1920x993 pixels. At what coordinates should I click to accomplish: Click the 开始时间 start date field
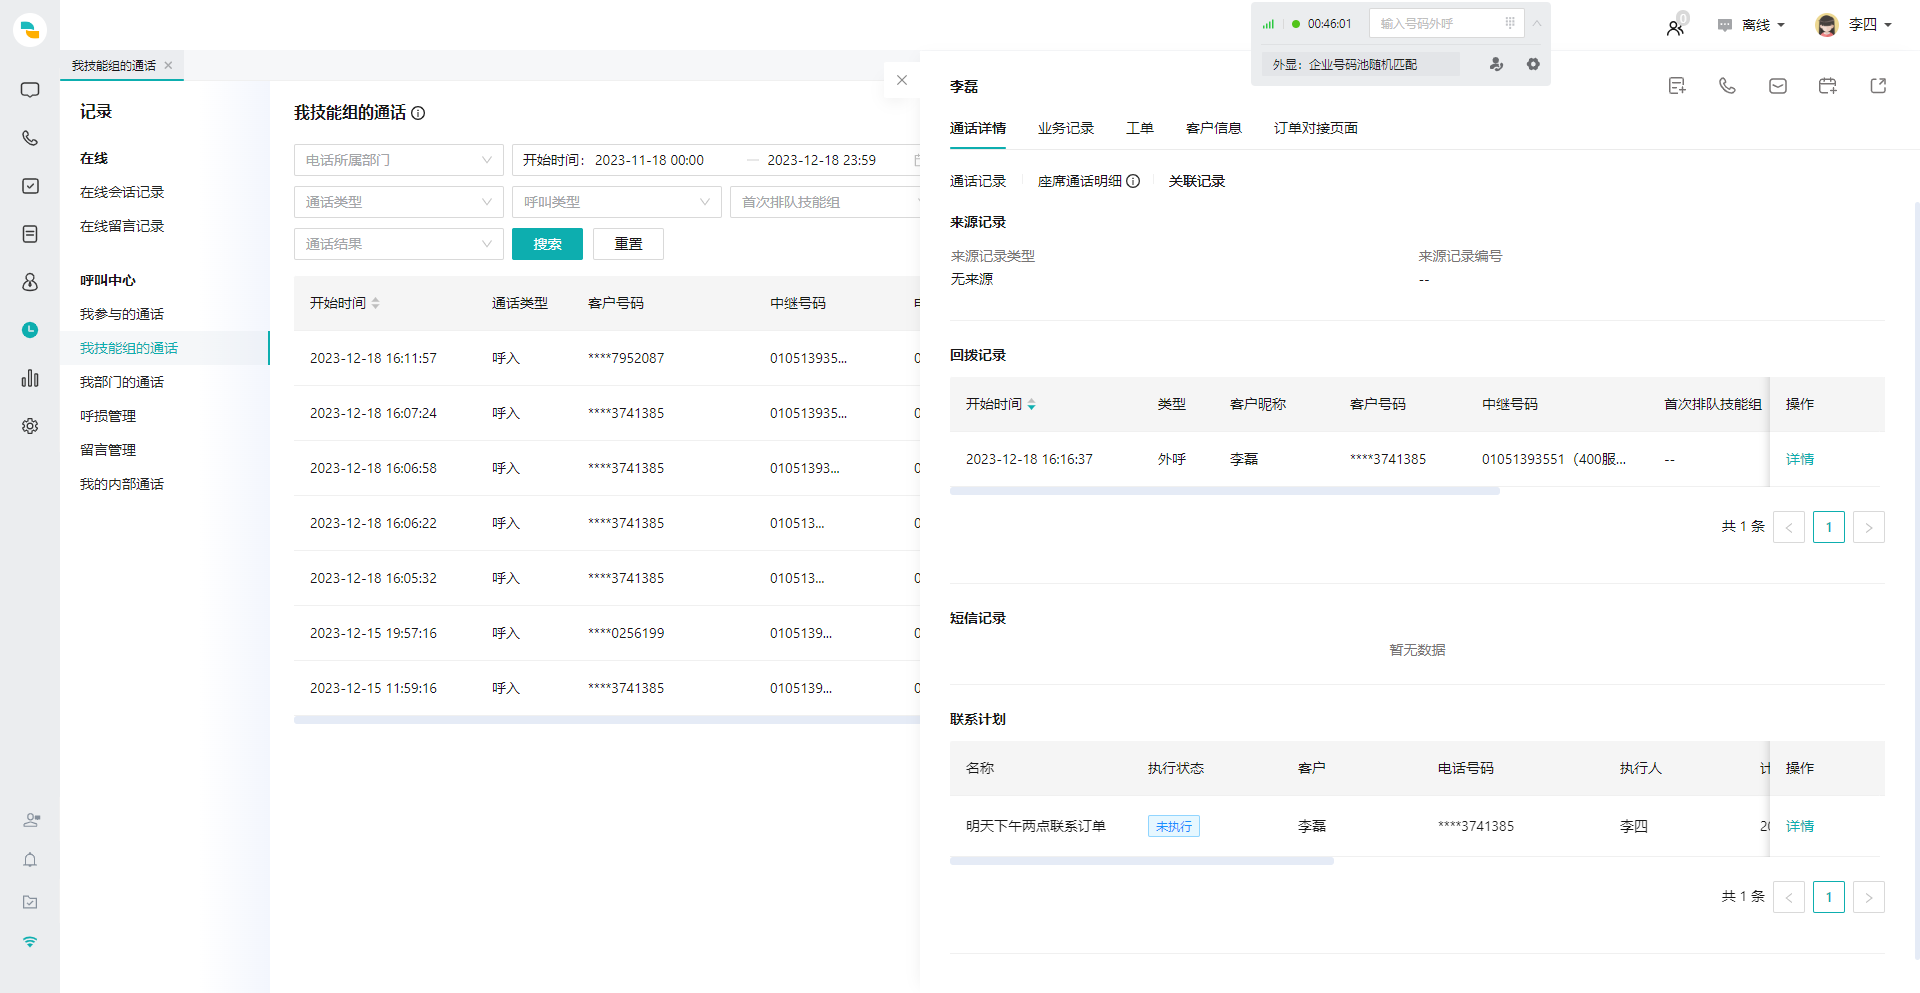[649, 160]
